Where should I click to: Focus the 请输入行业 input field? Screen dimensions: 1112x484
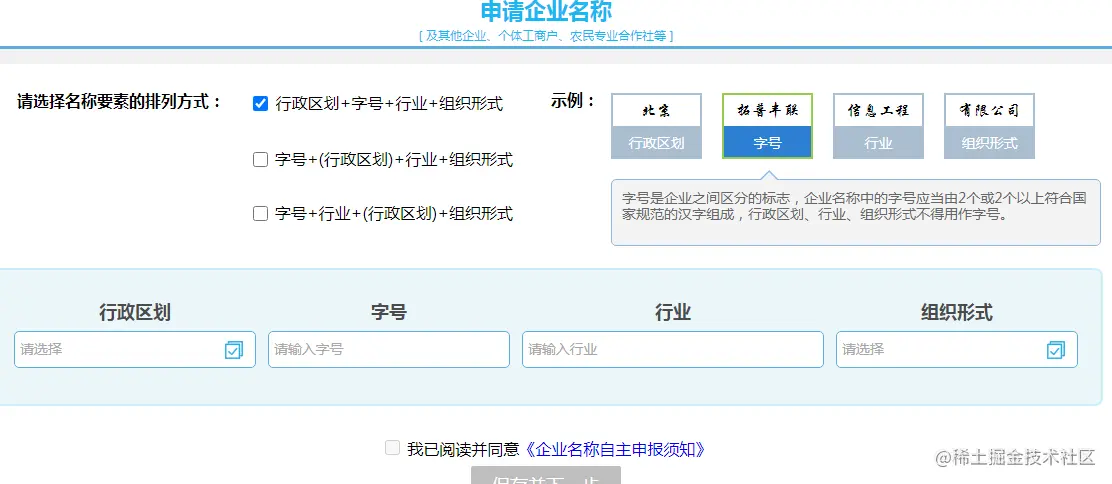[673, 349]
